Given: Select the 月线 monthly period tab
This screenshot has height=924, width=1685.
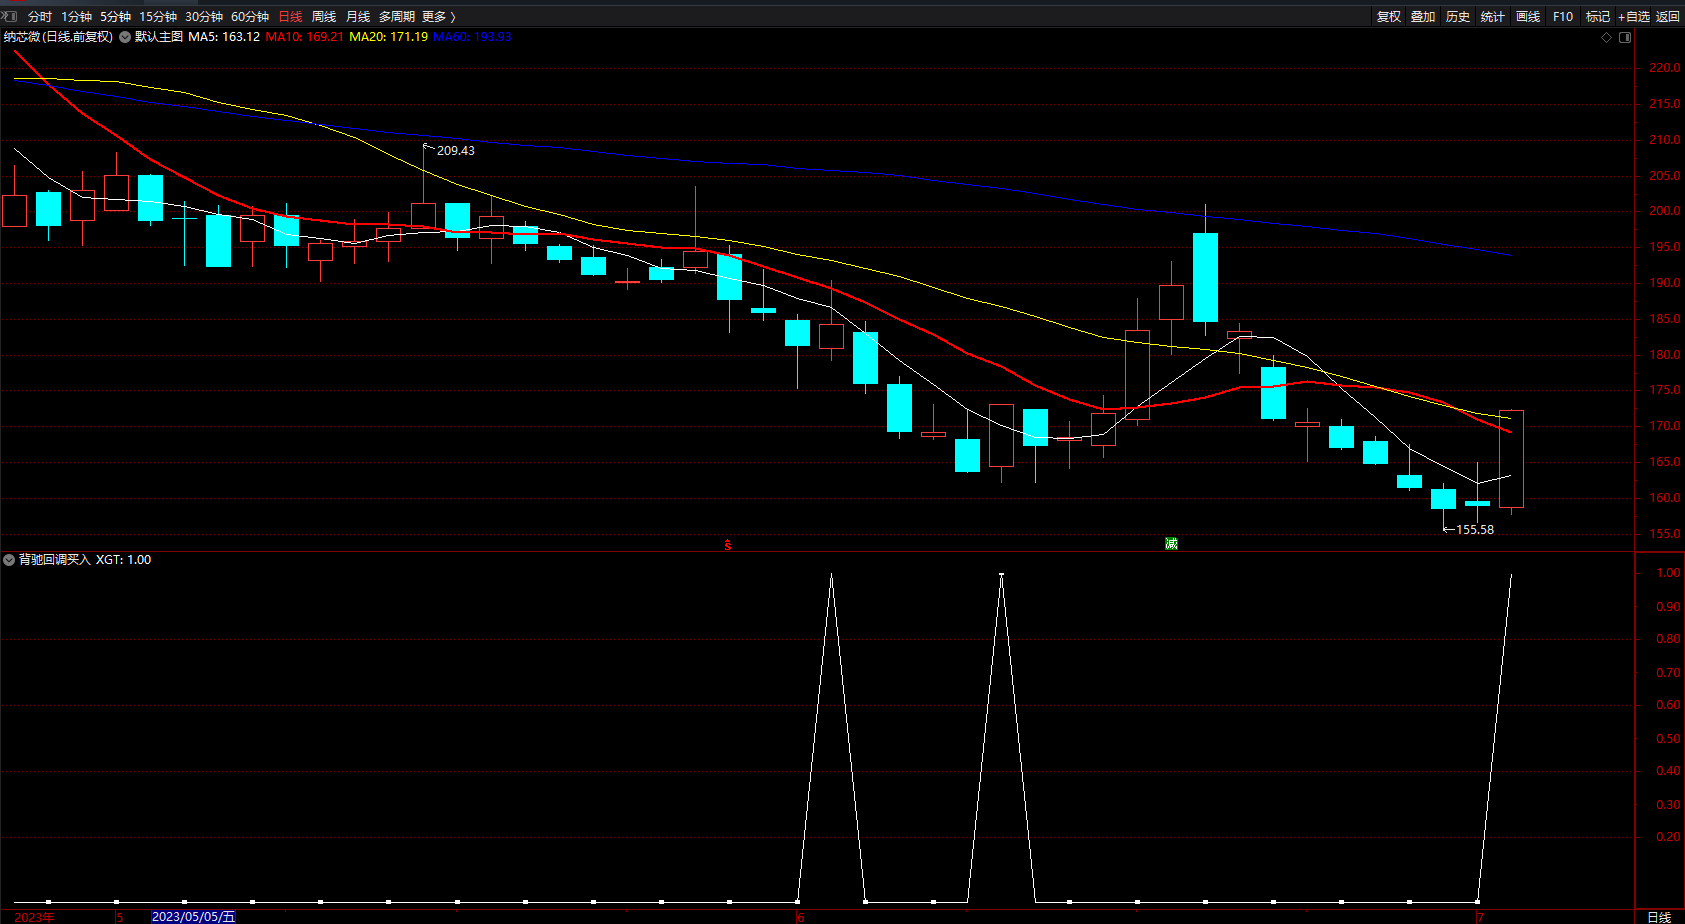Looking at the screenshot, I should point(358,17).
